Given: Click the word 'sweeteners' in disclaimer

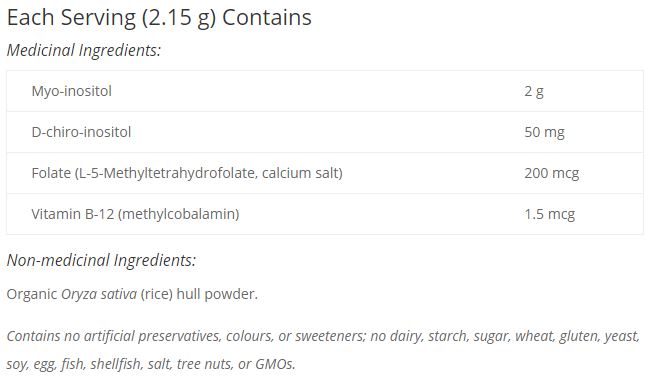Looking at the screenshot, I should click(x=330, y=336).
